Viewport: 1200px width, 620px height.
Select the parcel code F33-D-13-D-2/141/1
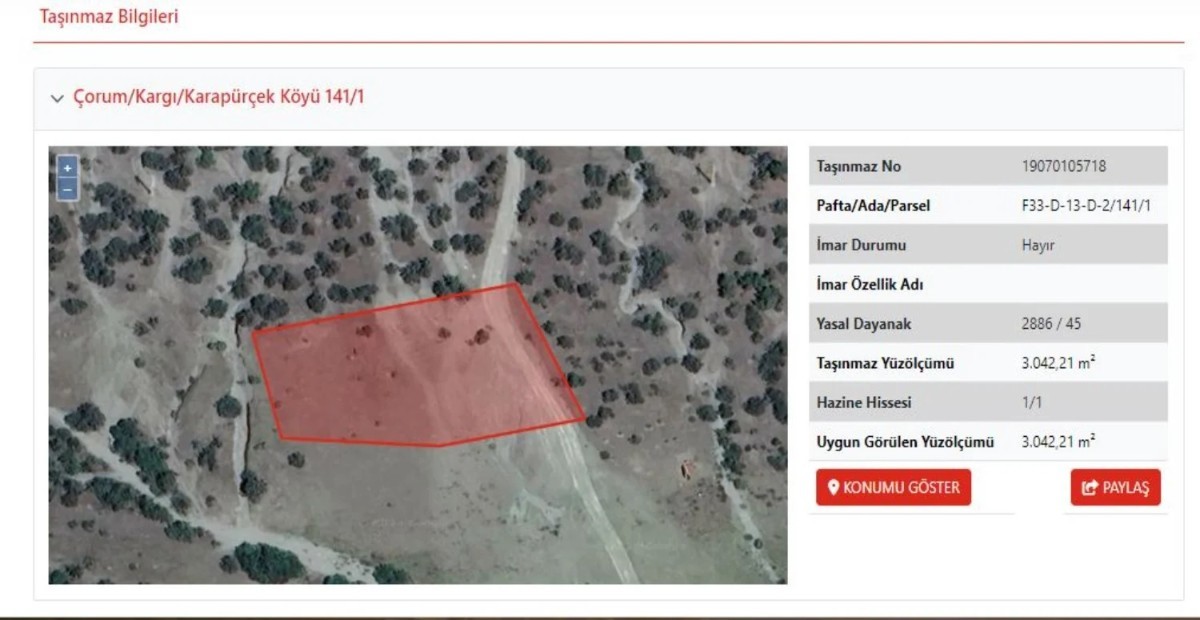1087,206
